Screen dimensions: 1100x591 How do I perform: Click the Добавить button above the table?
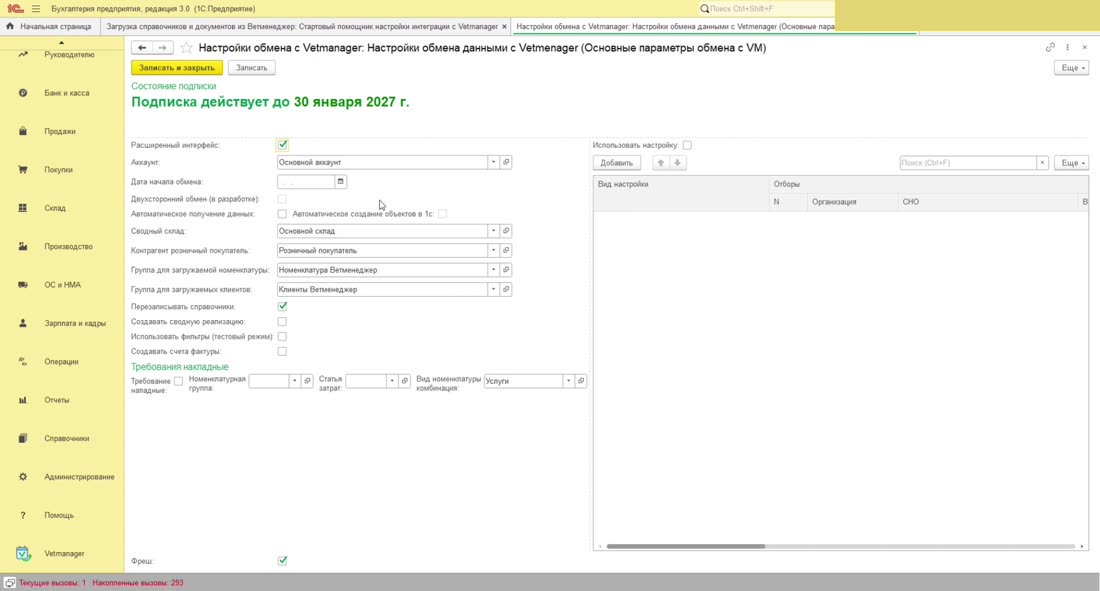pos(617,163)
